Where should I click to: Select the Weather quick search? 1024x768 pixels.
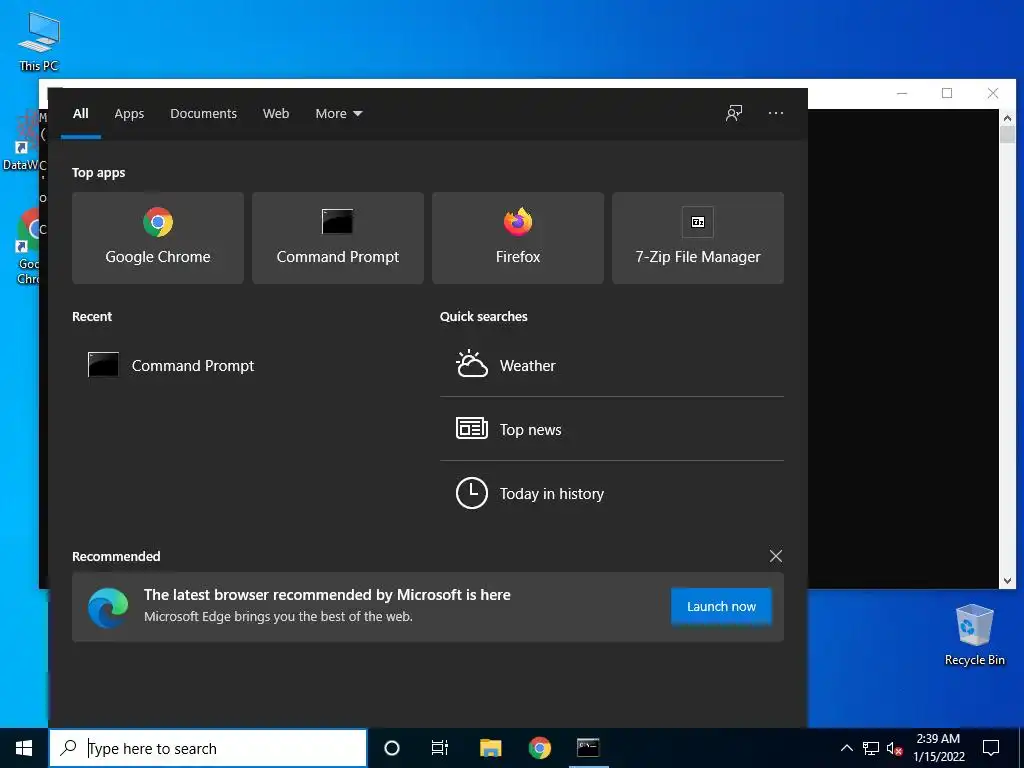[612, 365]
